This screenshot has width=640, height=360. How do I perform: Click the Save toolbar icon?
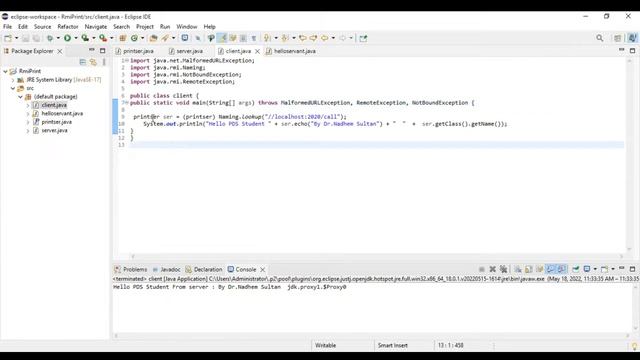[25, 38]
